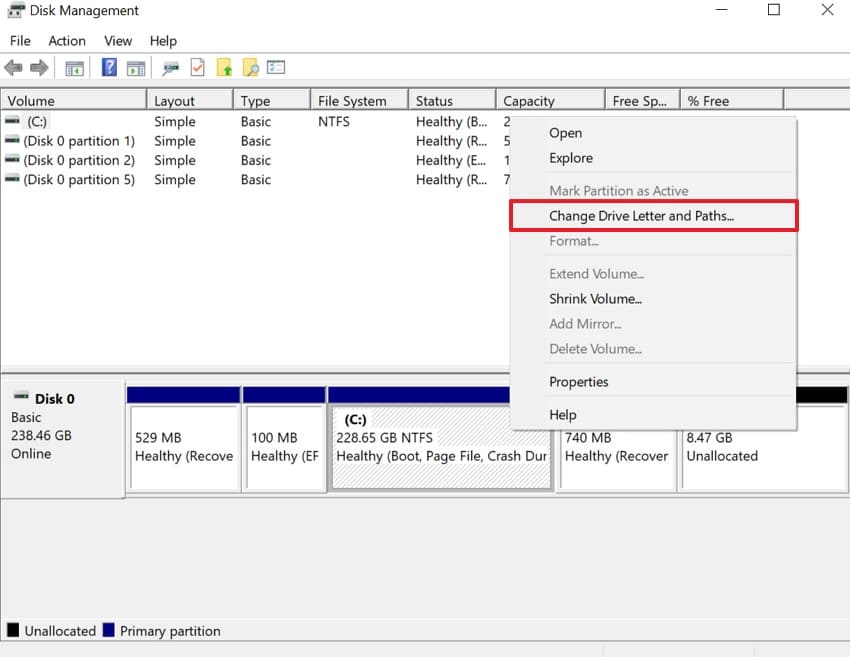Select Shrink Volume from context menu
Screen dimensions: 850x657
(653, 299)
